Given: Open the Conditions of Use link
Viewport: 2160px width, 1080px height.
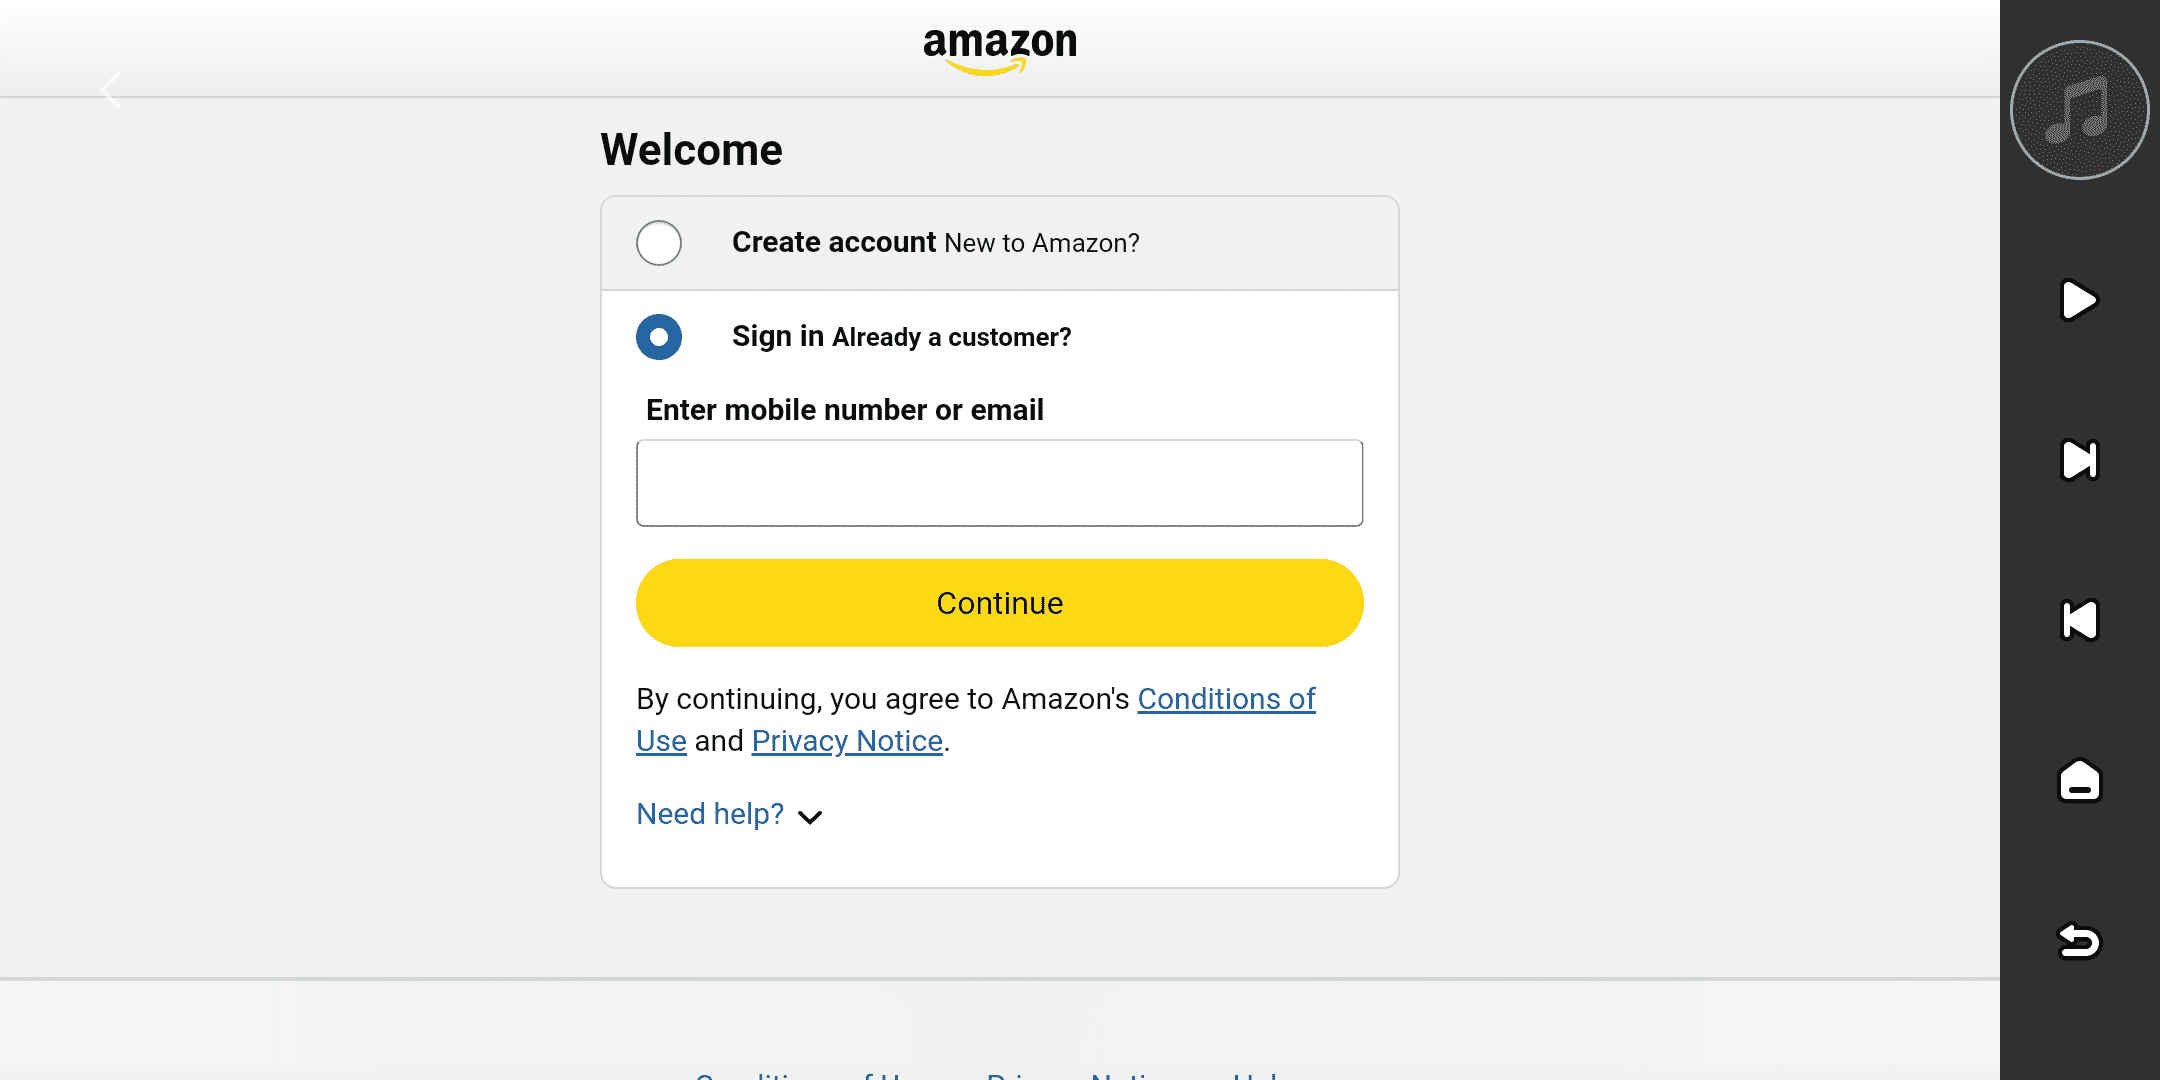Looking at the screenshot, I should point(1226,699).
